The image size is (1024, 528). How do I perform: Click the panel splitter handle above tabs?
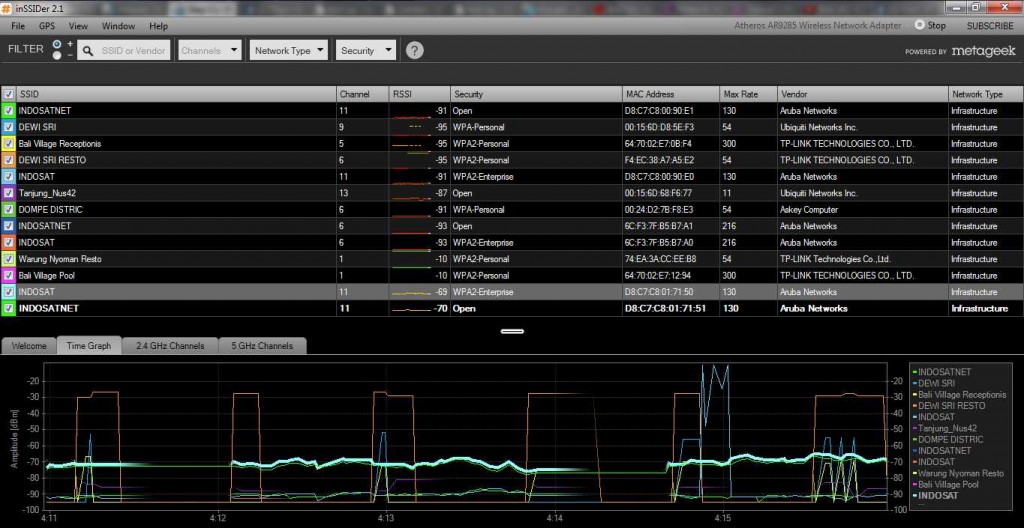click(x=512, y=331)
